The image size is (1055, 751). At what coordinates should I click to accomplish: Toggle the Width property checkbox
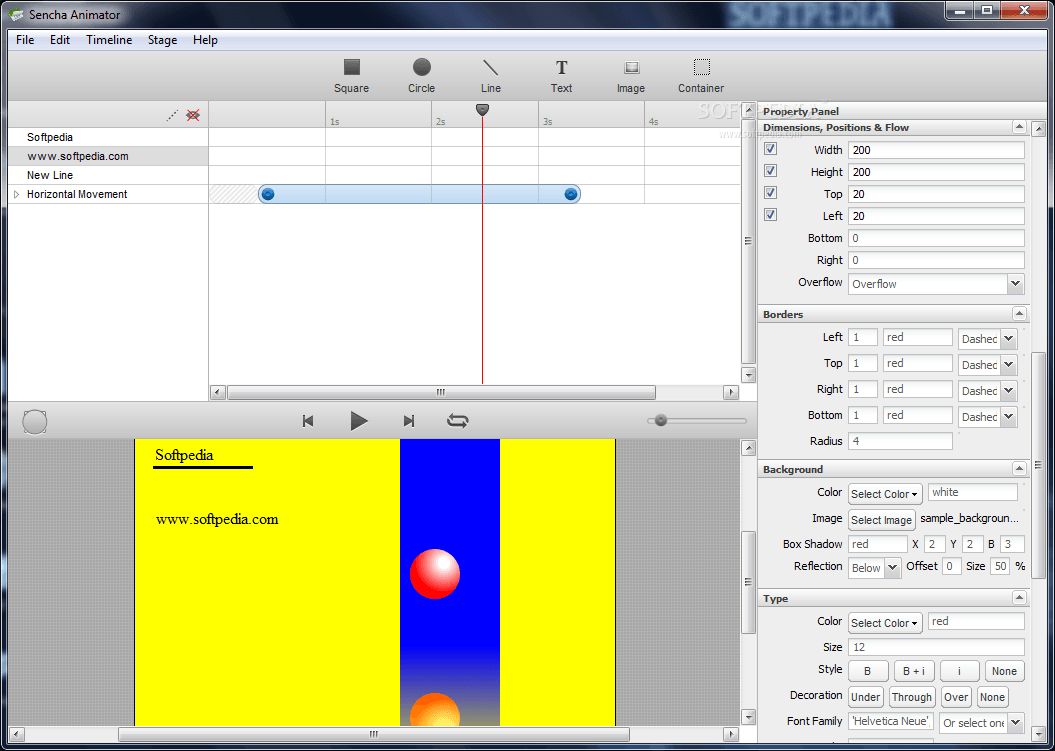point(770,149)
